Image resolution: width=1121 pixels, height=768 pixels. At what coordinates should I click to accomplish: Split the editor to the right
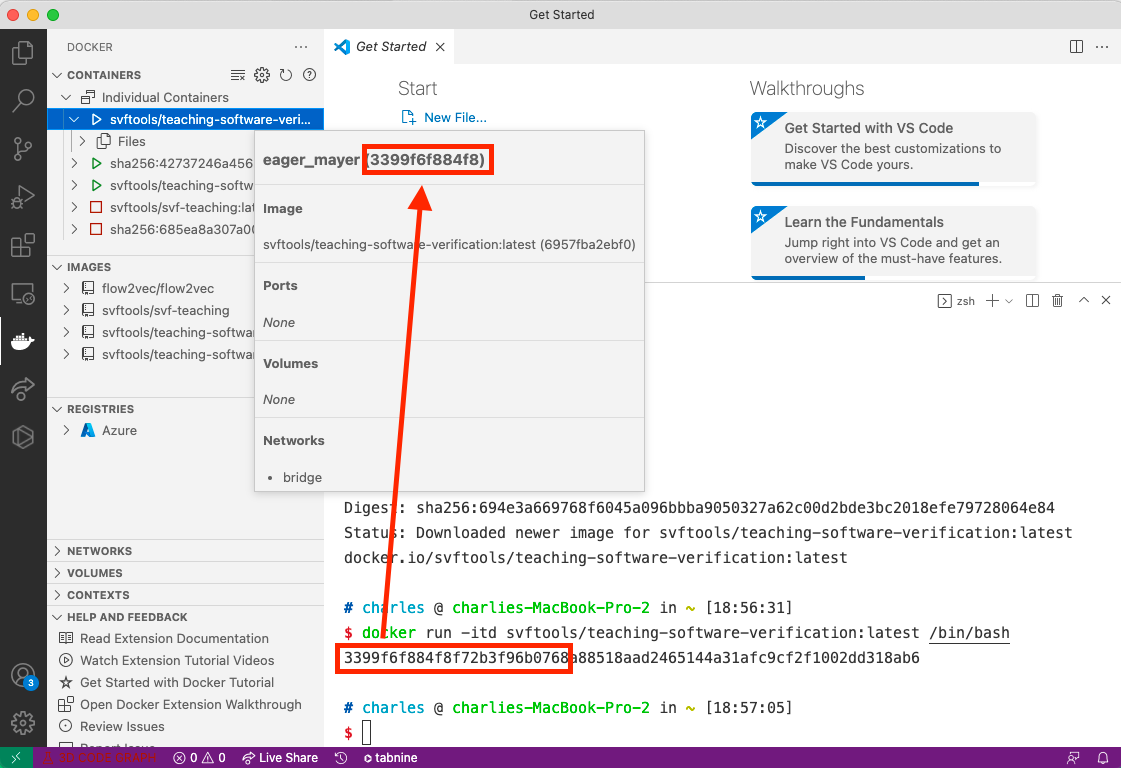[x=1076, y=46]
